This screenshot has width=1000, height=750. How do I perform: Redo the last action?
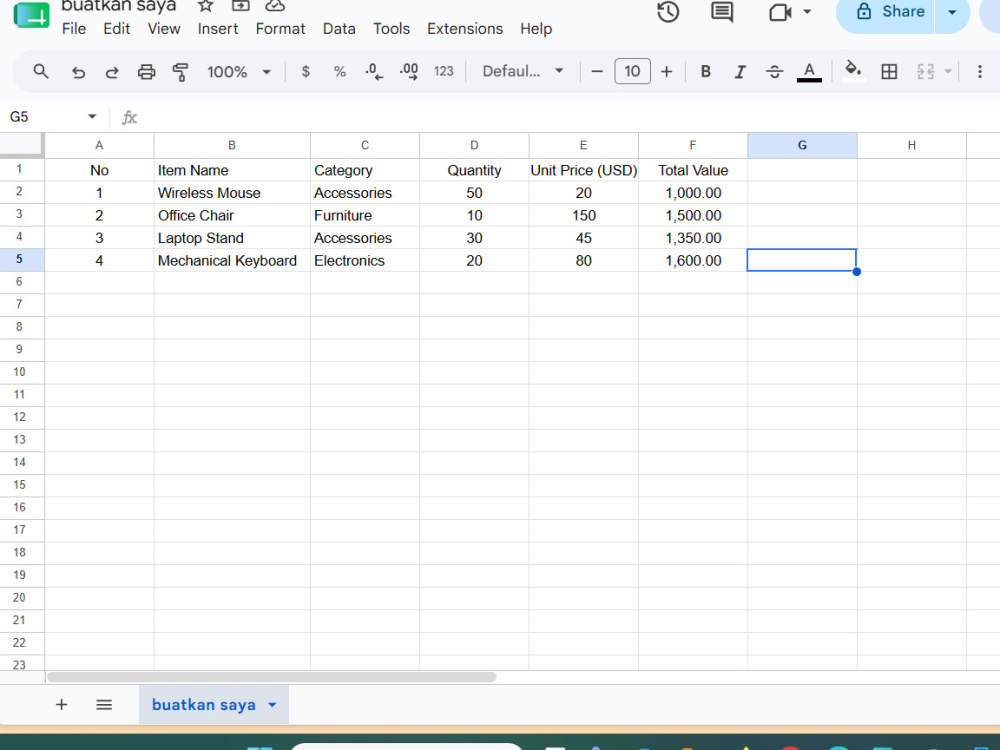pyautogui.click(x=112, y=72)
